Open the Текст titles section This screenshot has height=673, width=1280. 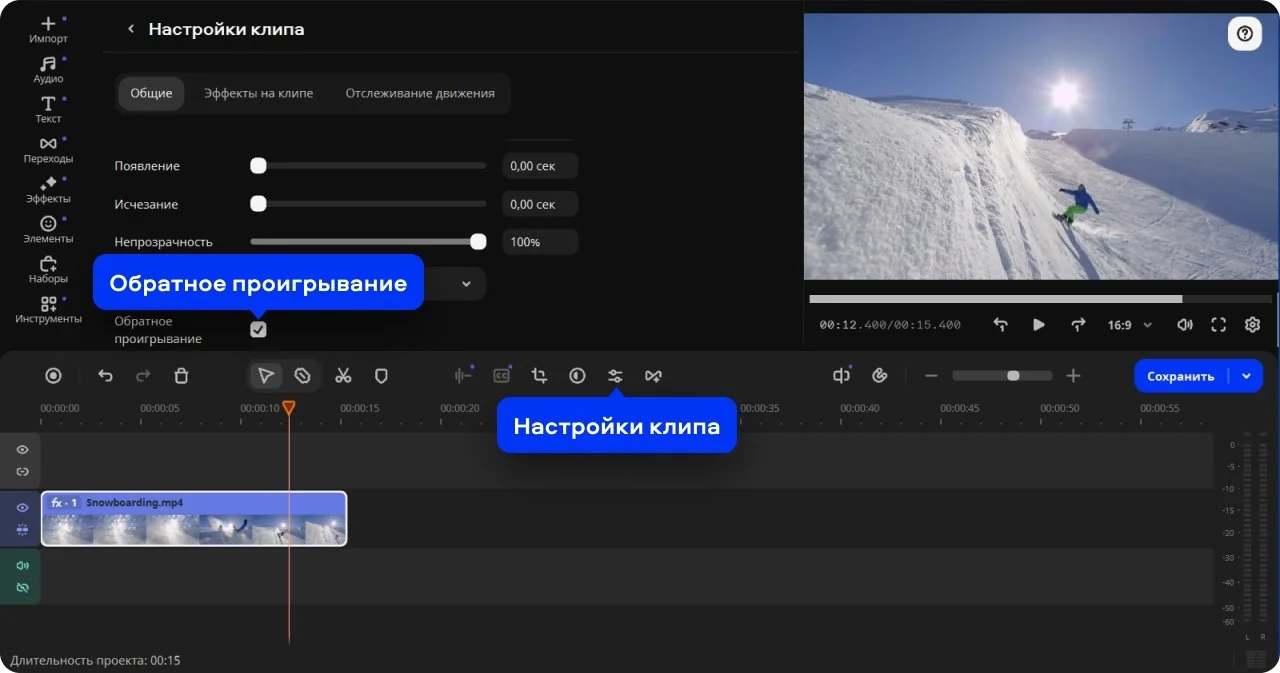pyautogui.click(x=48, y=110)
